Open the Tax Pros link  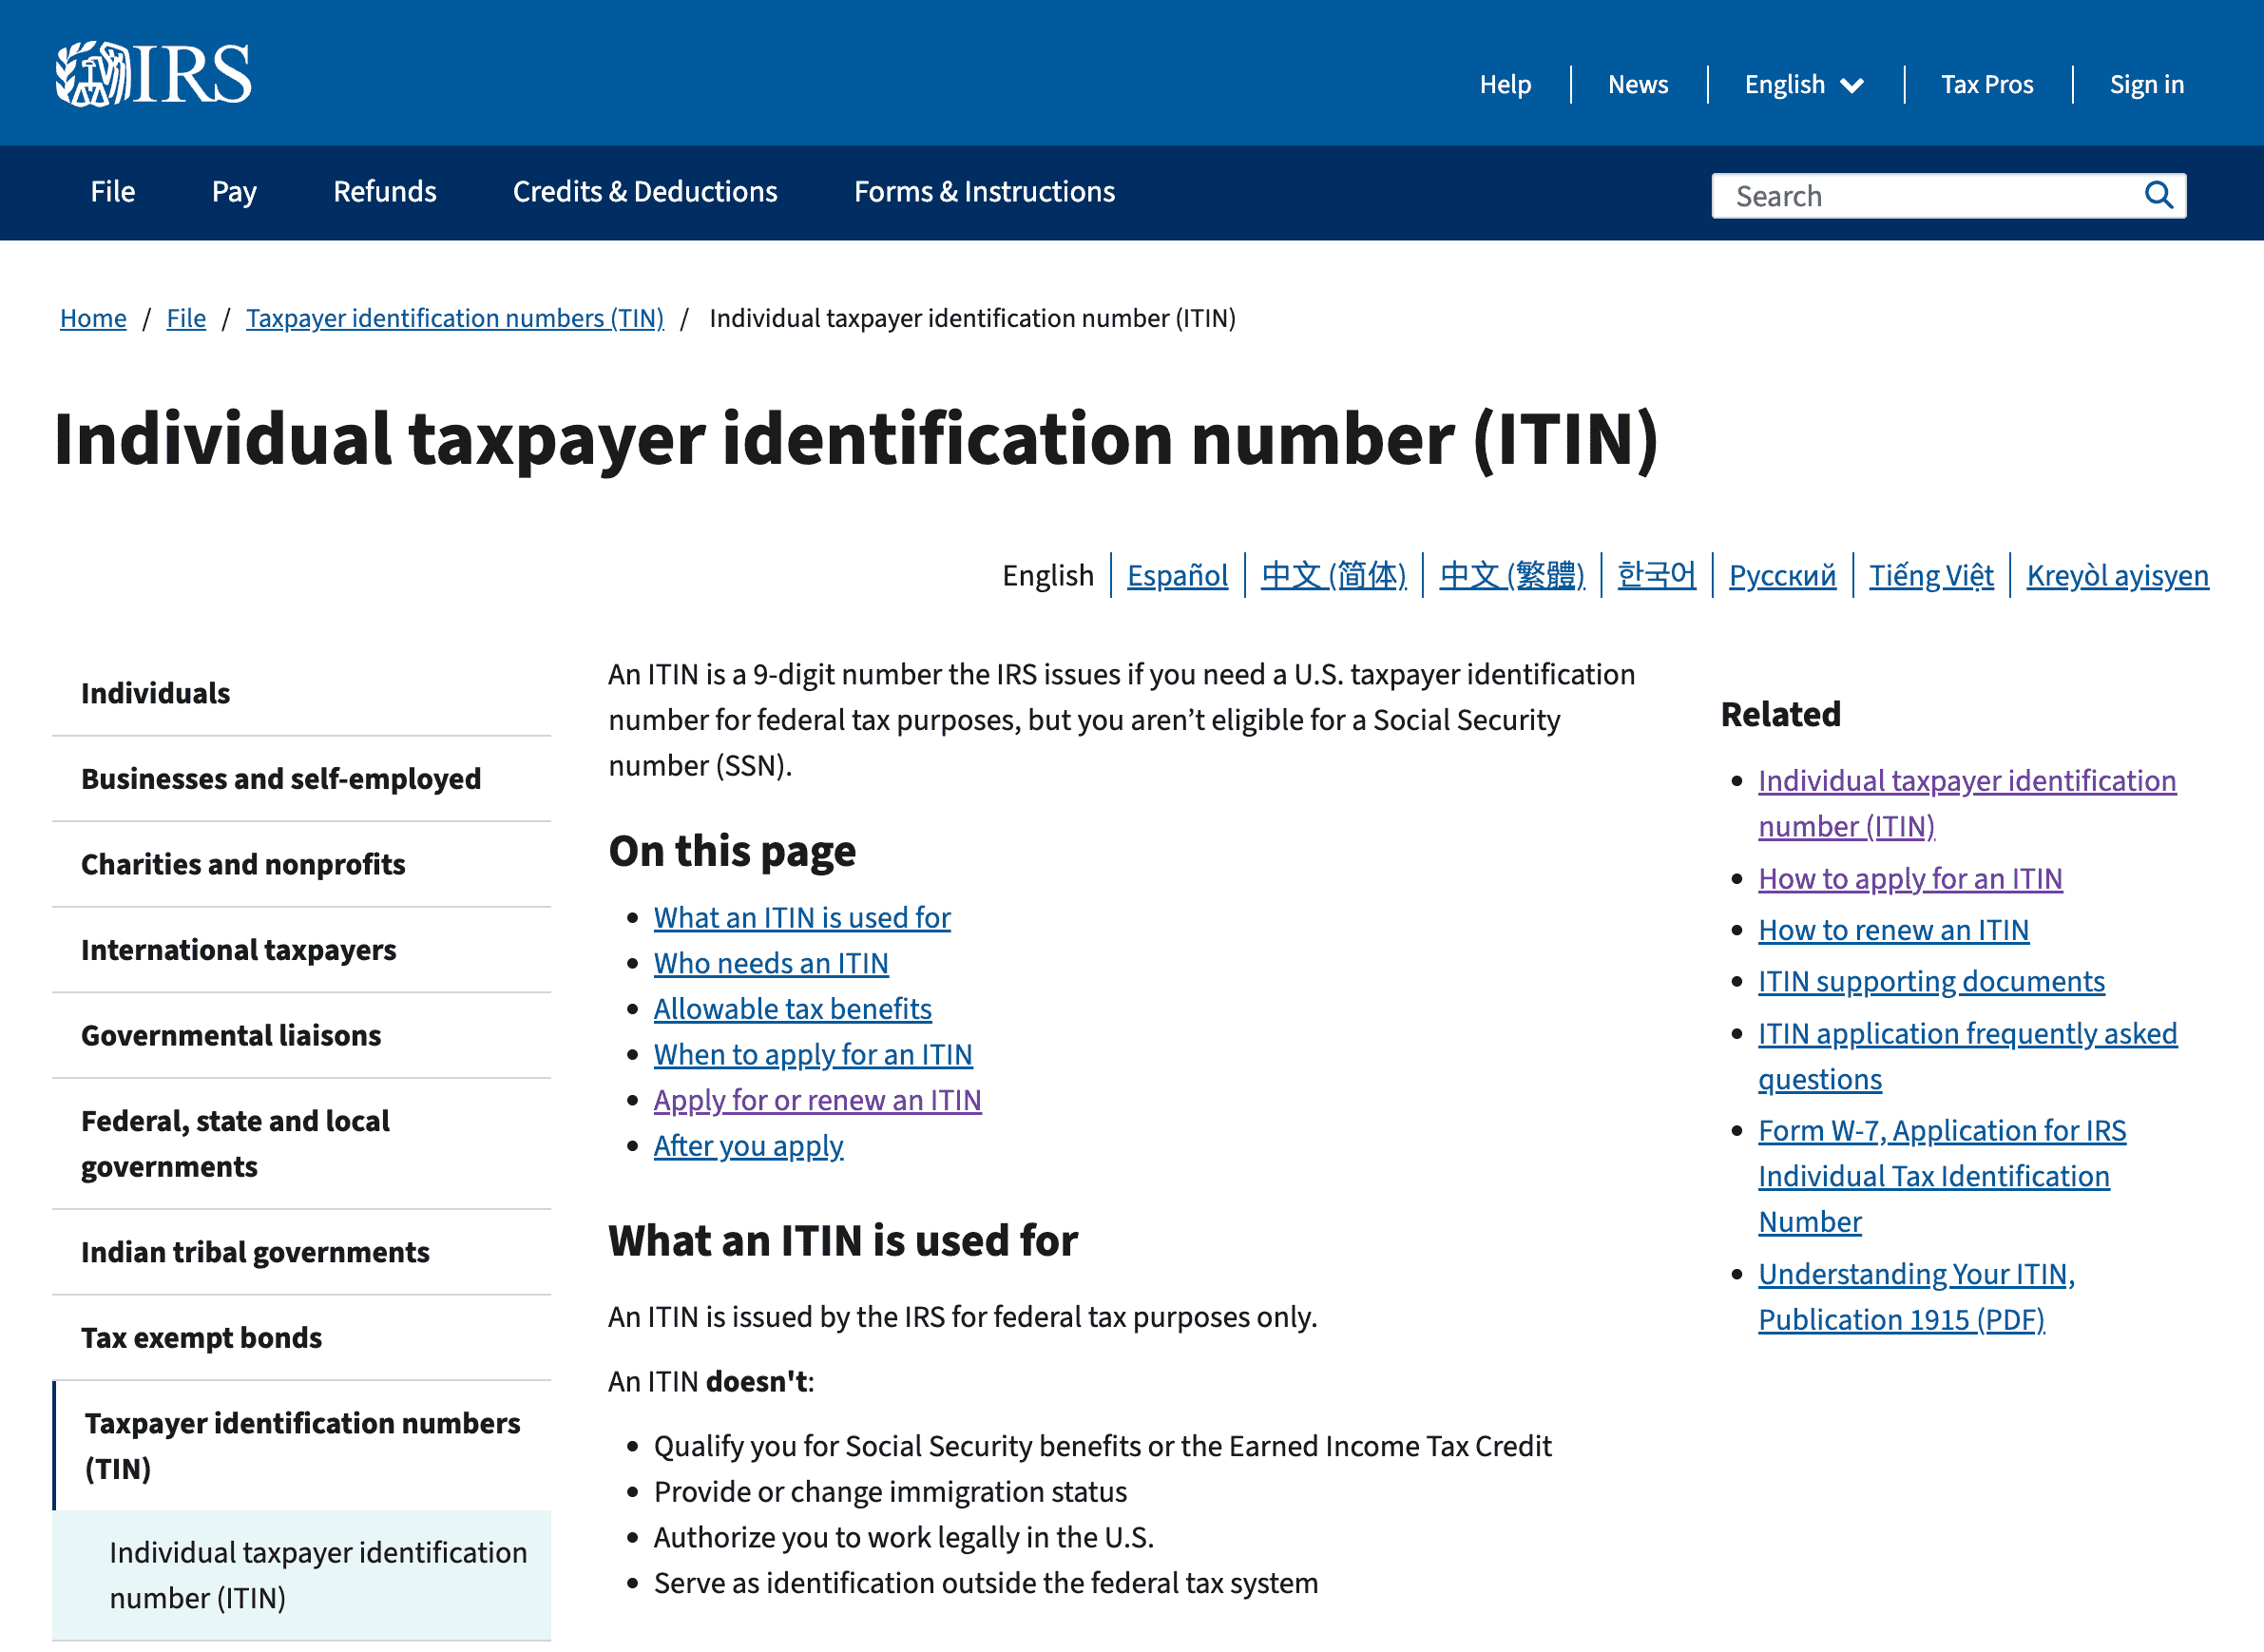[1986, 85]
